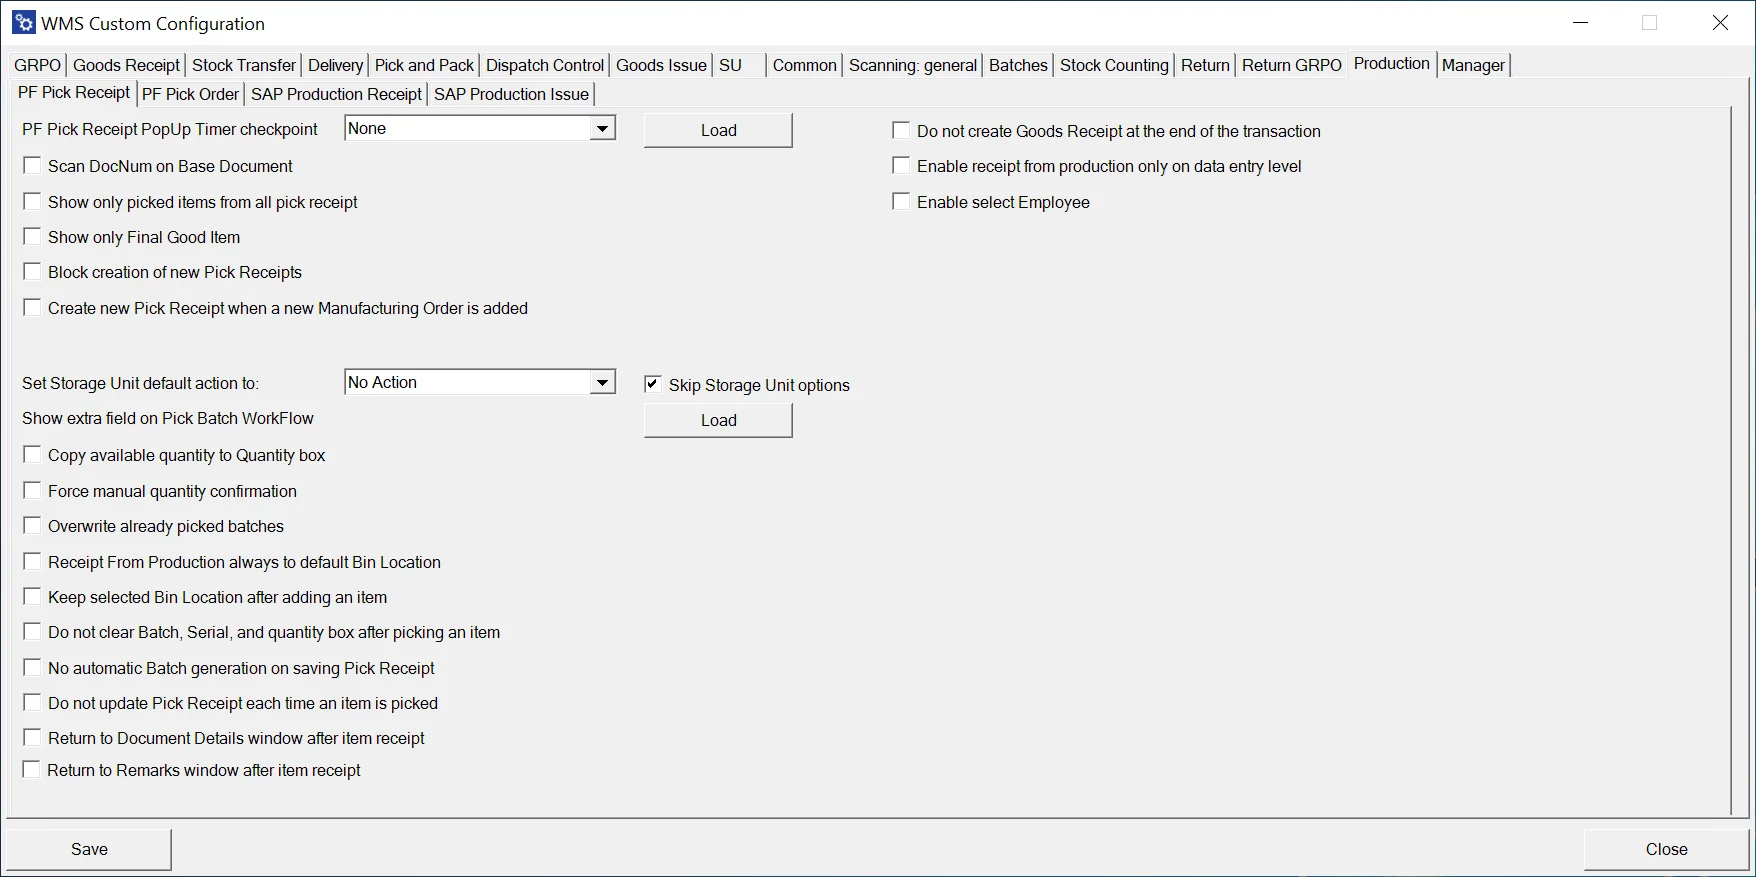Tick Do not update Pick Receipt each time

pyautogui.click(x=32, y=703)
